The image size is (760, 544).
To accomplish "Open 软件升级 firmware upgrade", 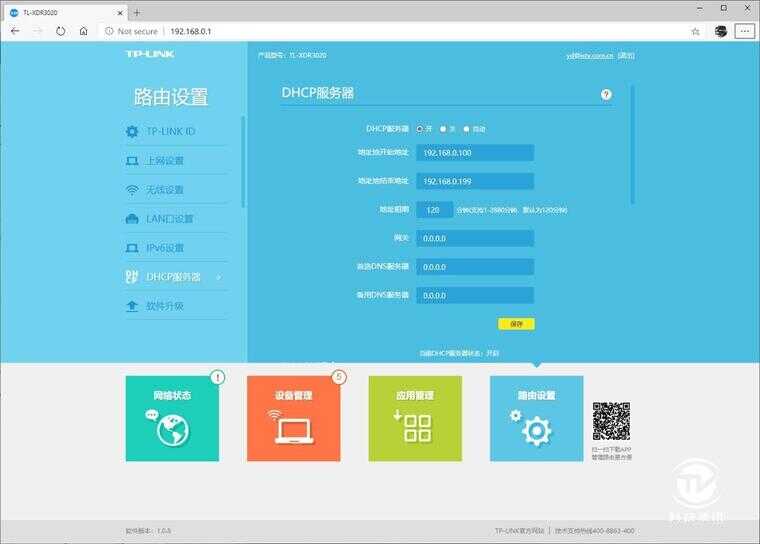I will [165, 306].
